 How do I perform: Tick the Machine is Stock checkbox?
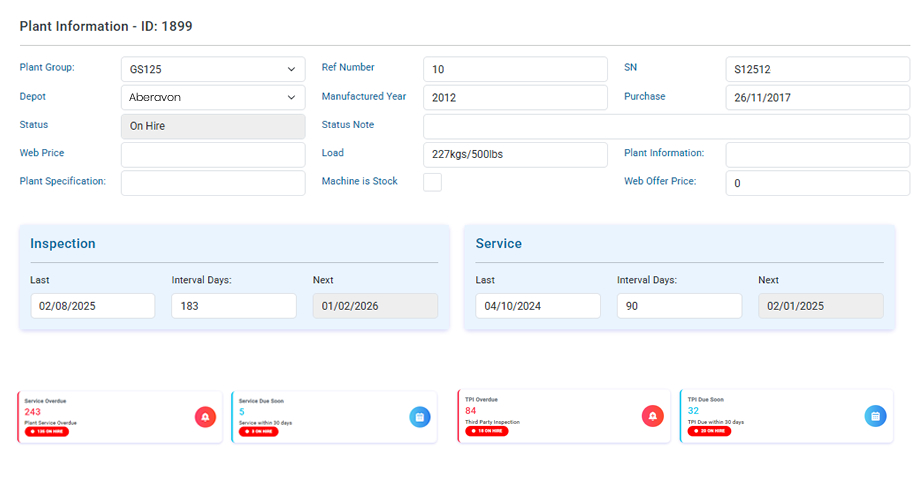432,182
